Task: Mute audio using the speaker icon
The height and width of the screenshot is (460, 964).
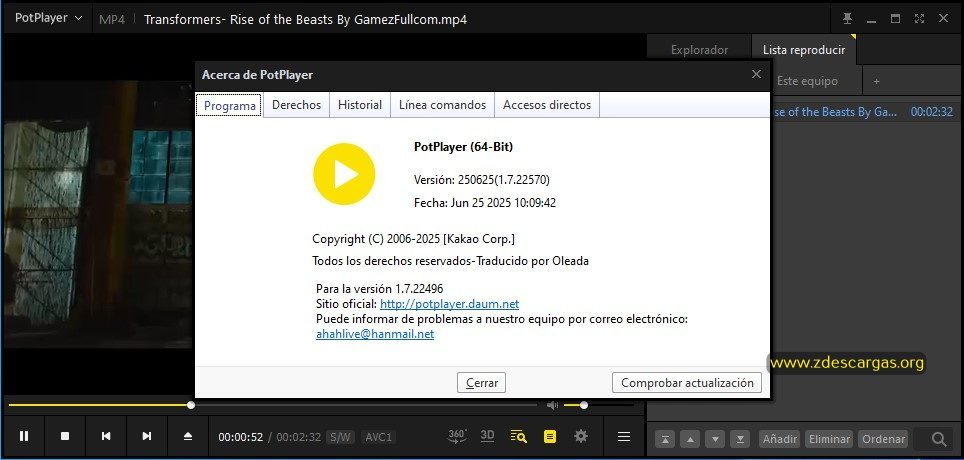Action: 553,405
